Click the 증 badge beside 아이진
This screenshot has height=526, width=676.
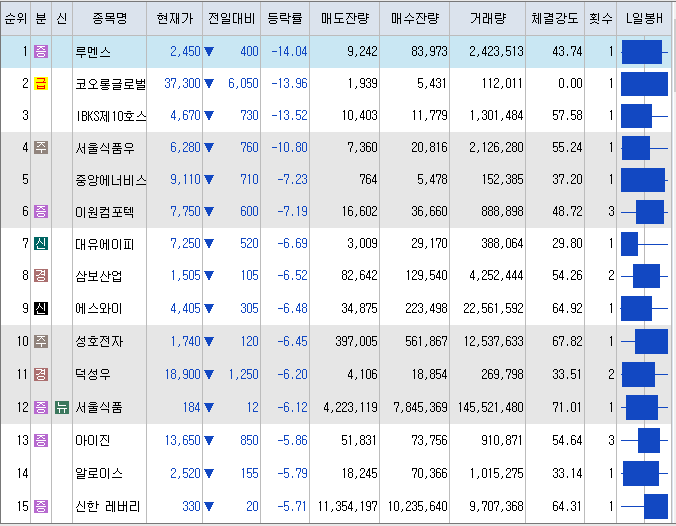click(41, 440)
